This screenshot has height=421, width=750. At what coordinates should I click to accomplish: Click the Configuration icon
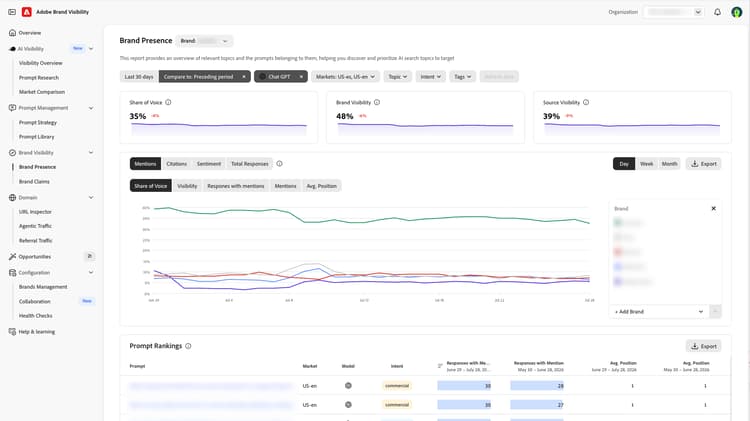click(12, 272)
